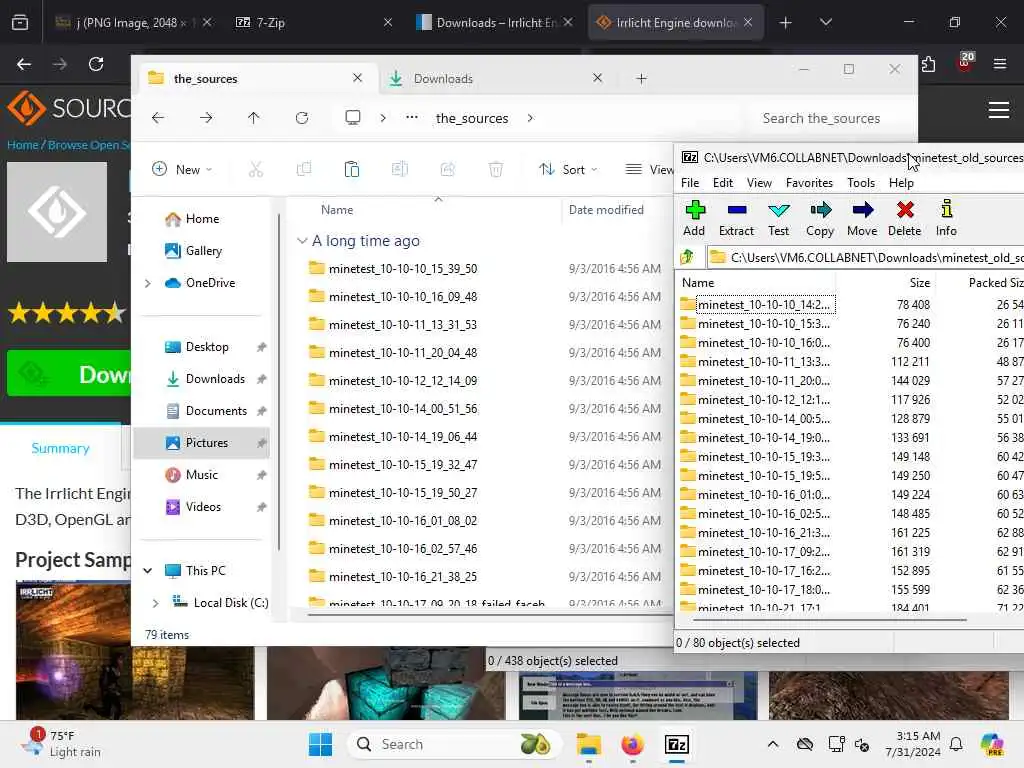The image size is (1024, 768).
Task: Open the New dropdown in Explorer
Action: click(x=182, y=170)
